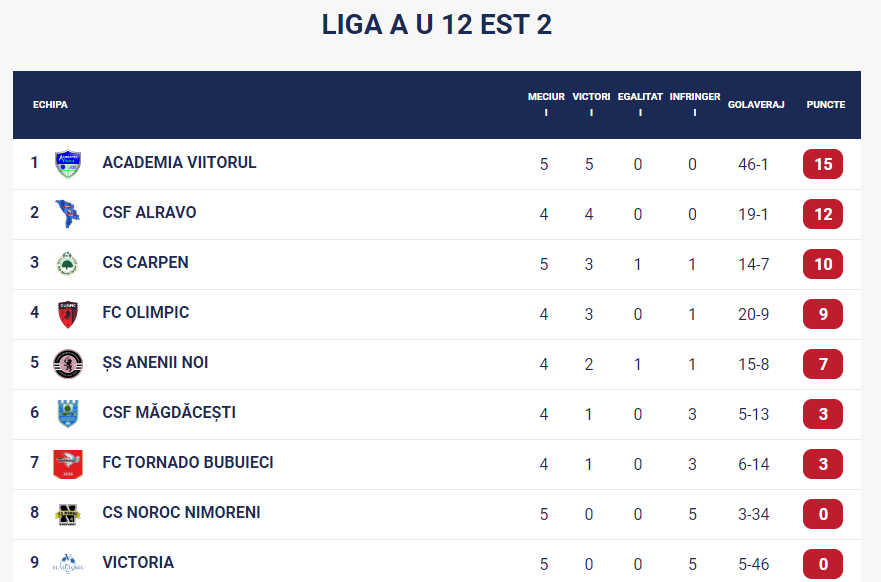This screenshot has width=881, height=582.
Task: Click the Victoria team logo
Action: click(x=68, y=563)
